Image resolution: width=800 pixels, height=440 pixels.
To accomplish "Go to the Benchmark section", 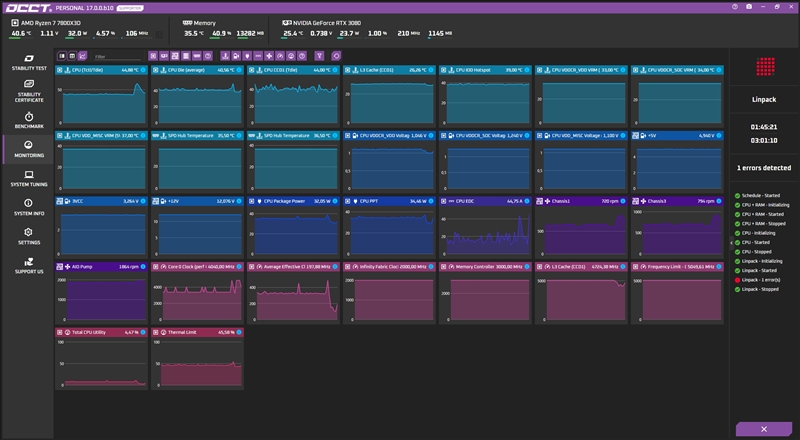I will tap(29, 120).
